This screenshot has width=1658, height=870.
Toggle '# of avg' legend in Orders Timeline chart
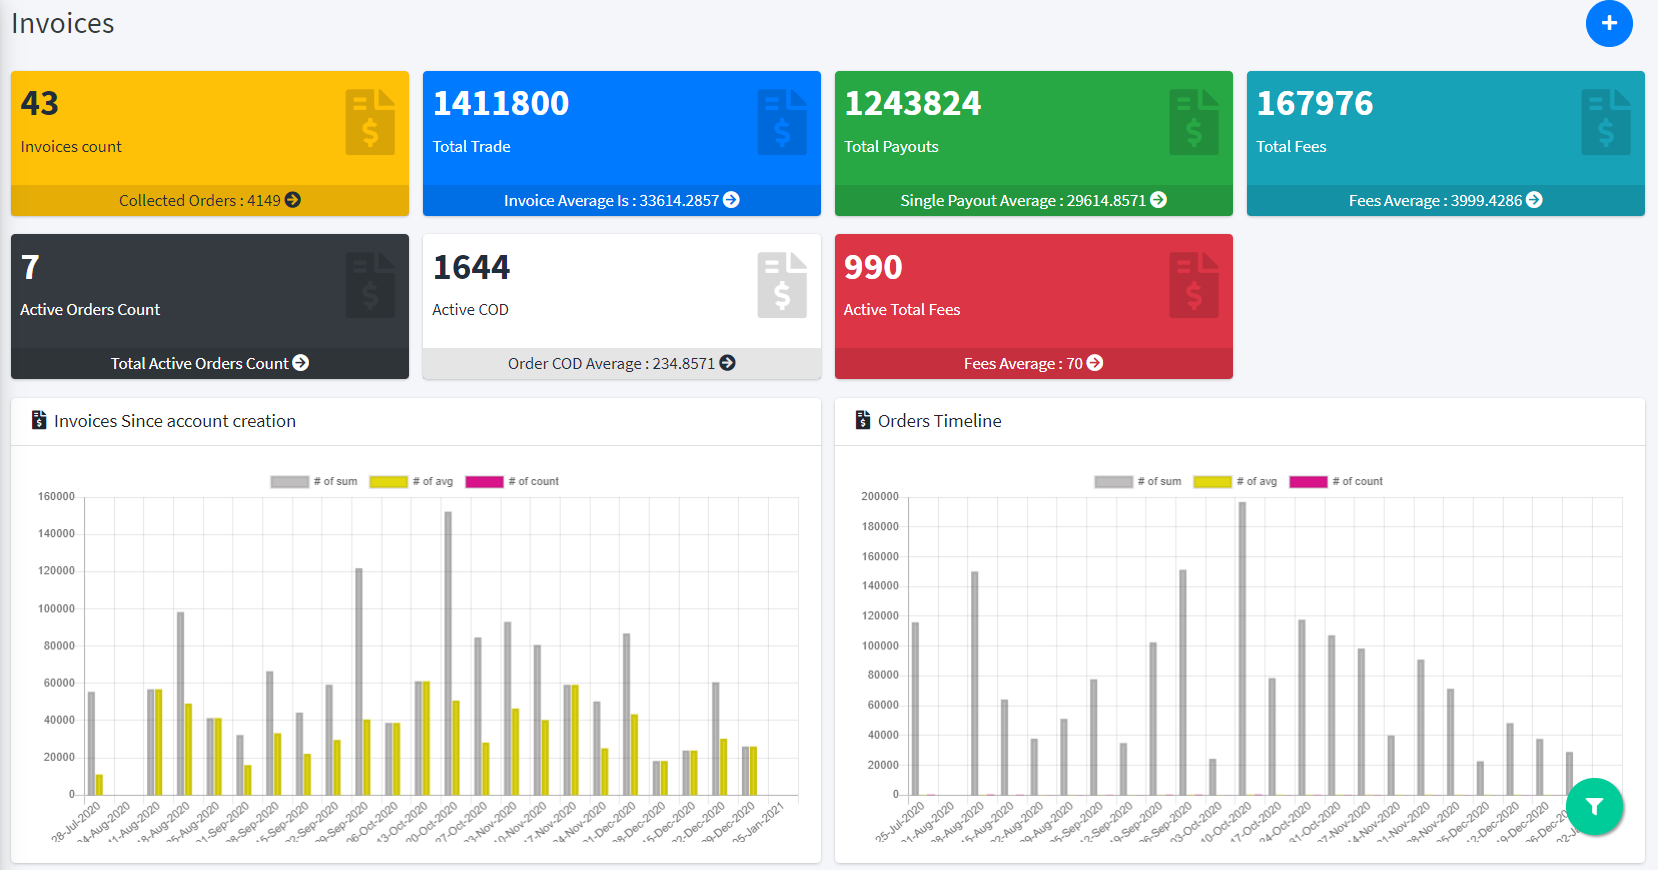(1235, 481)
